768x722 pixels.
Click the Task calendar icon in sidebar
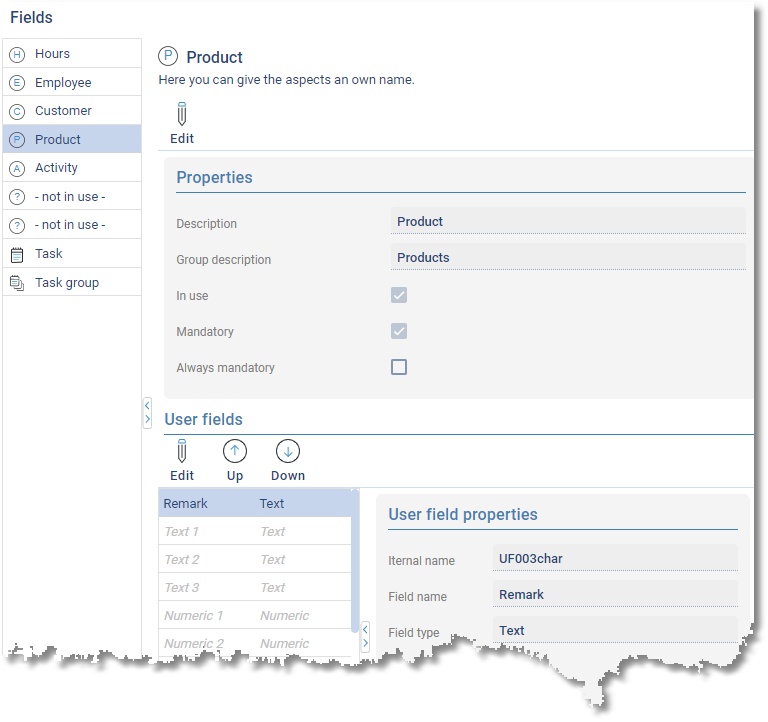point(17,255)
